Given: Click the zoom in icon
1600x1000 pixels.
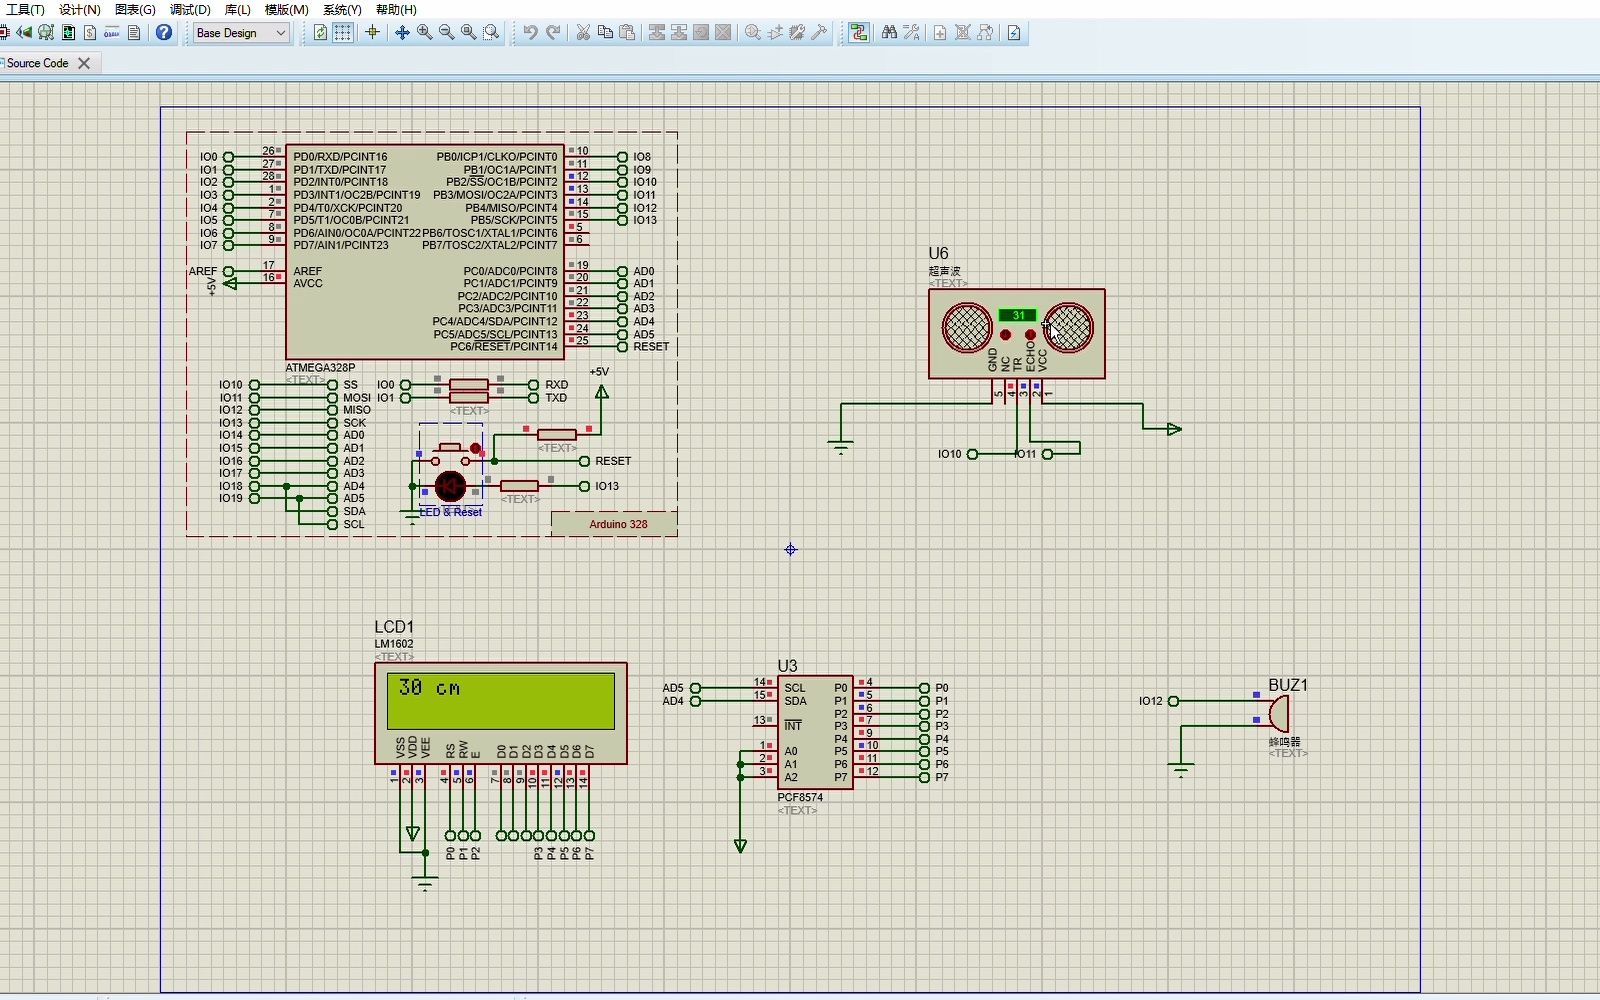Looking at the screenshot, I should click(424, 33).
